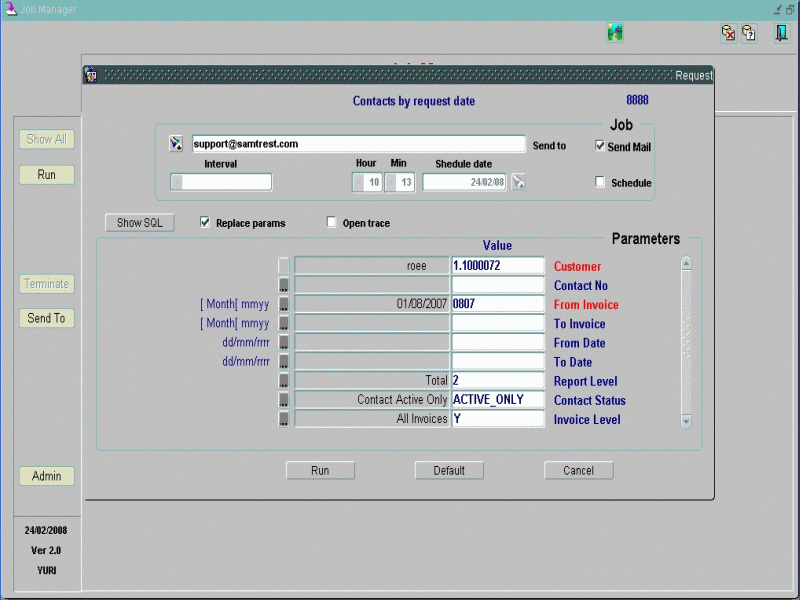Image resolution: width=800 pixels, height=600 pixels.
Task: Open the value list for Contact Status
Action: [284, 400]
